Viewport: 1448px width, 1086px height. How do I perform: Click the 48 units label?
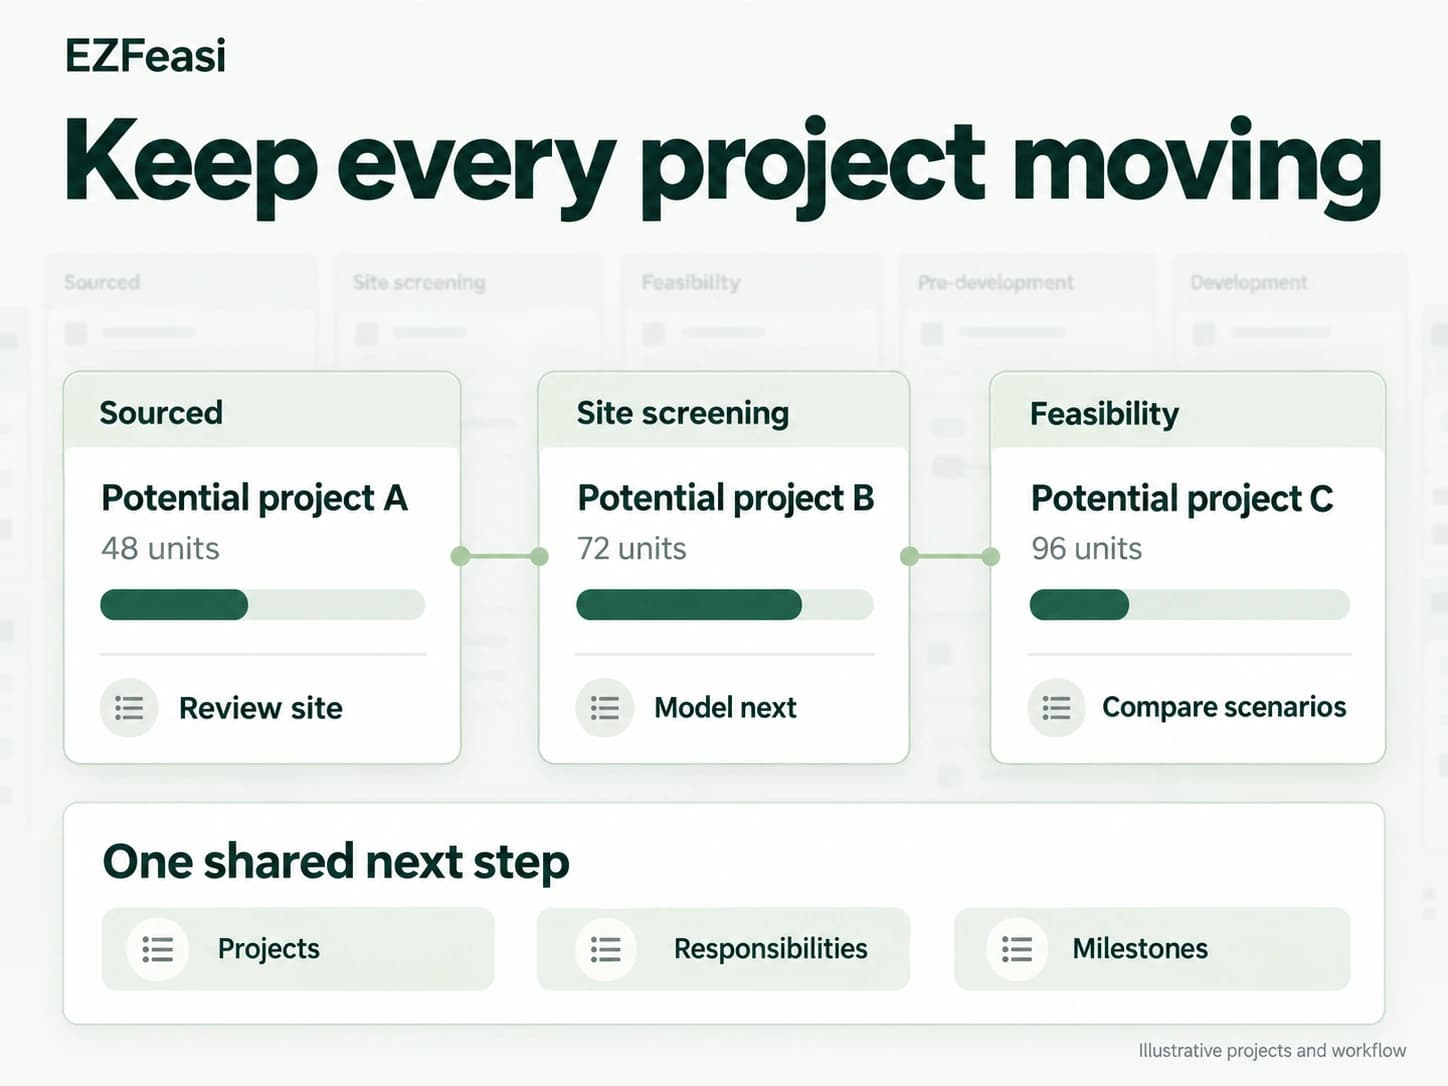[x=160, y=548]
